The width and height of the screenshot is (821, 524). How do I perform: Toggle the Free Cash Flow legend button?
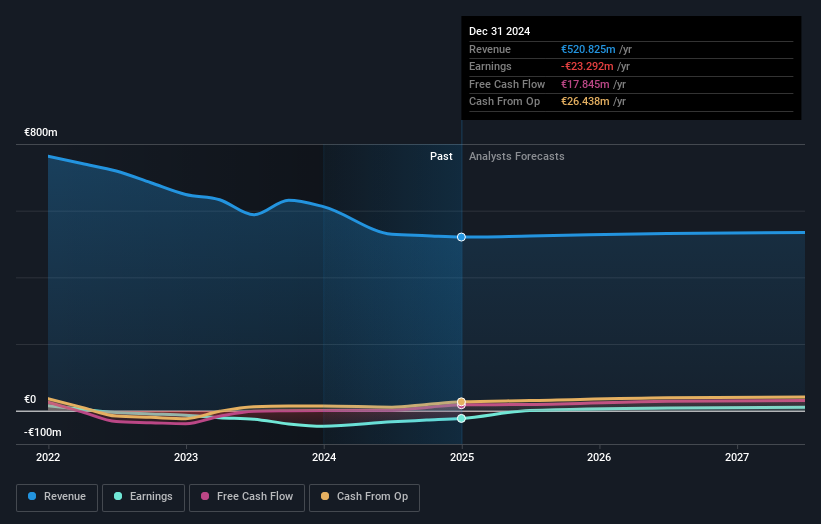[x=247, y=497]
